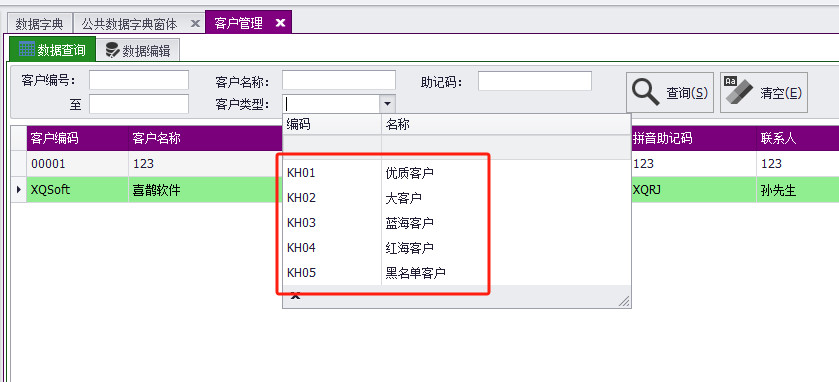Select KH02 大客户 in dropdown list

(x=456, y=198)
